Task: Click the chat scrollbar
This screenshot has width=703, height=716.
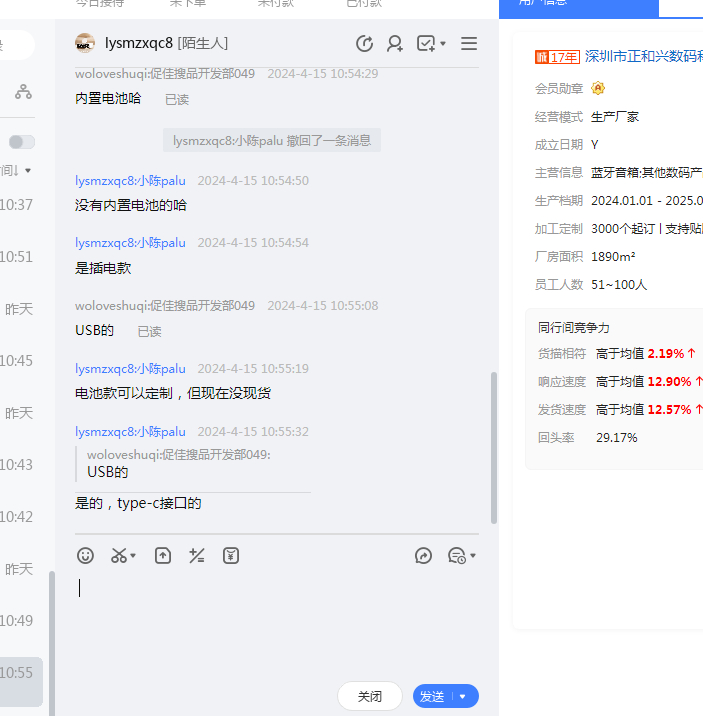Action: click(493, 448)
